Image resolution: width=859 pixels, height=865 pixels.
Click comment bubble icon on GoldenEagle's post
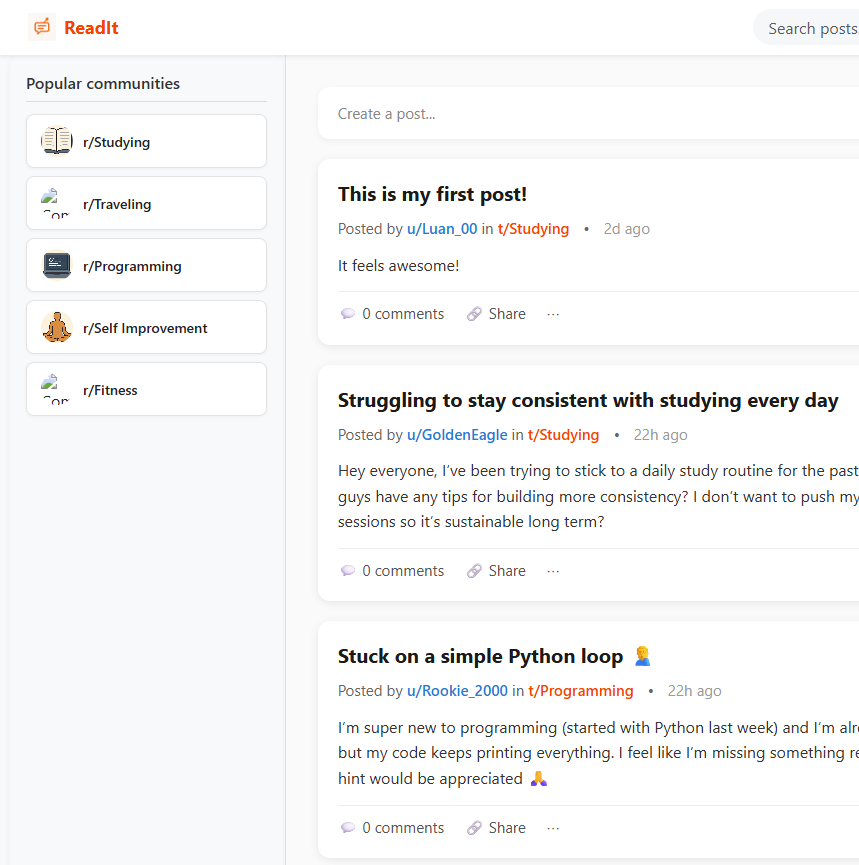348,571
